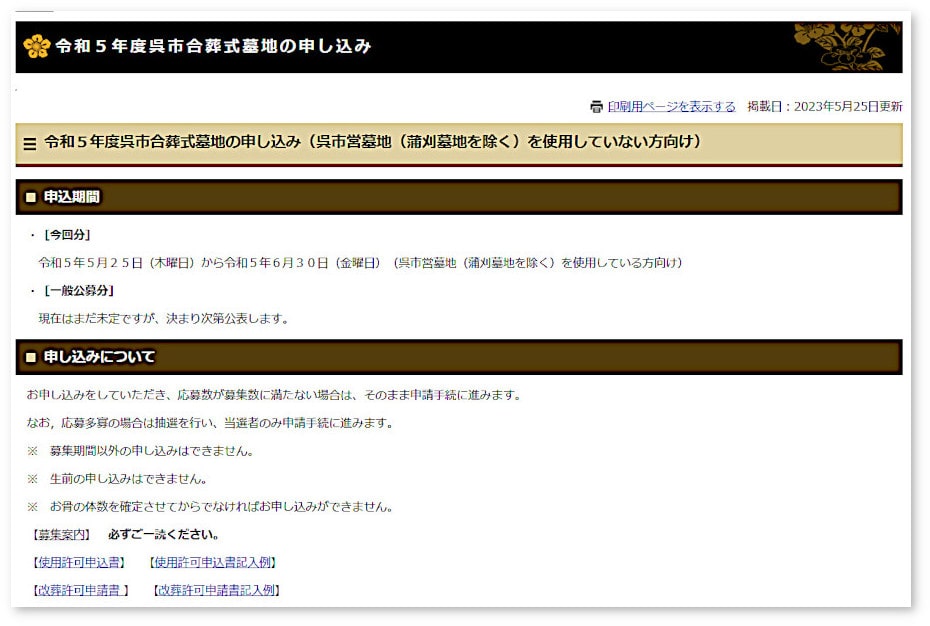930x626 pixels.
Task: Click the three-line icon beside the page heading
Action: [30, 144]
